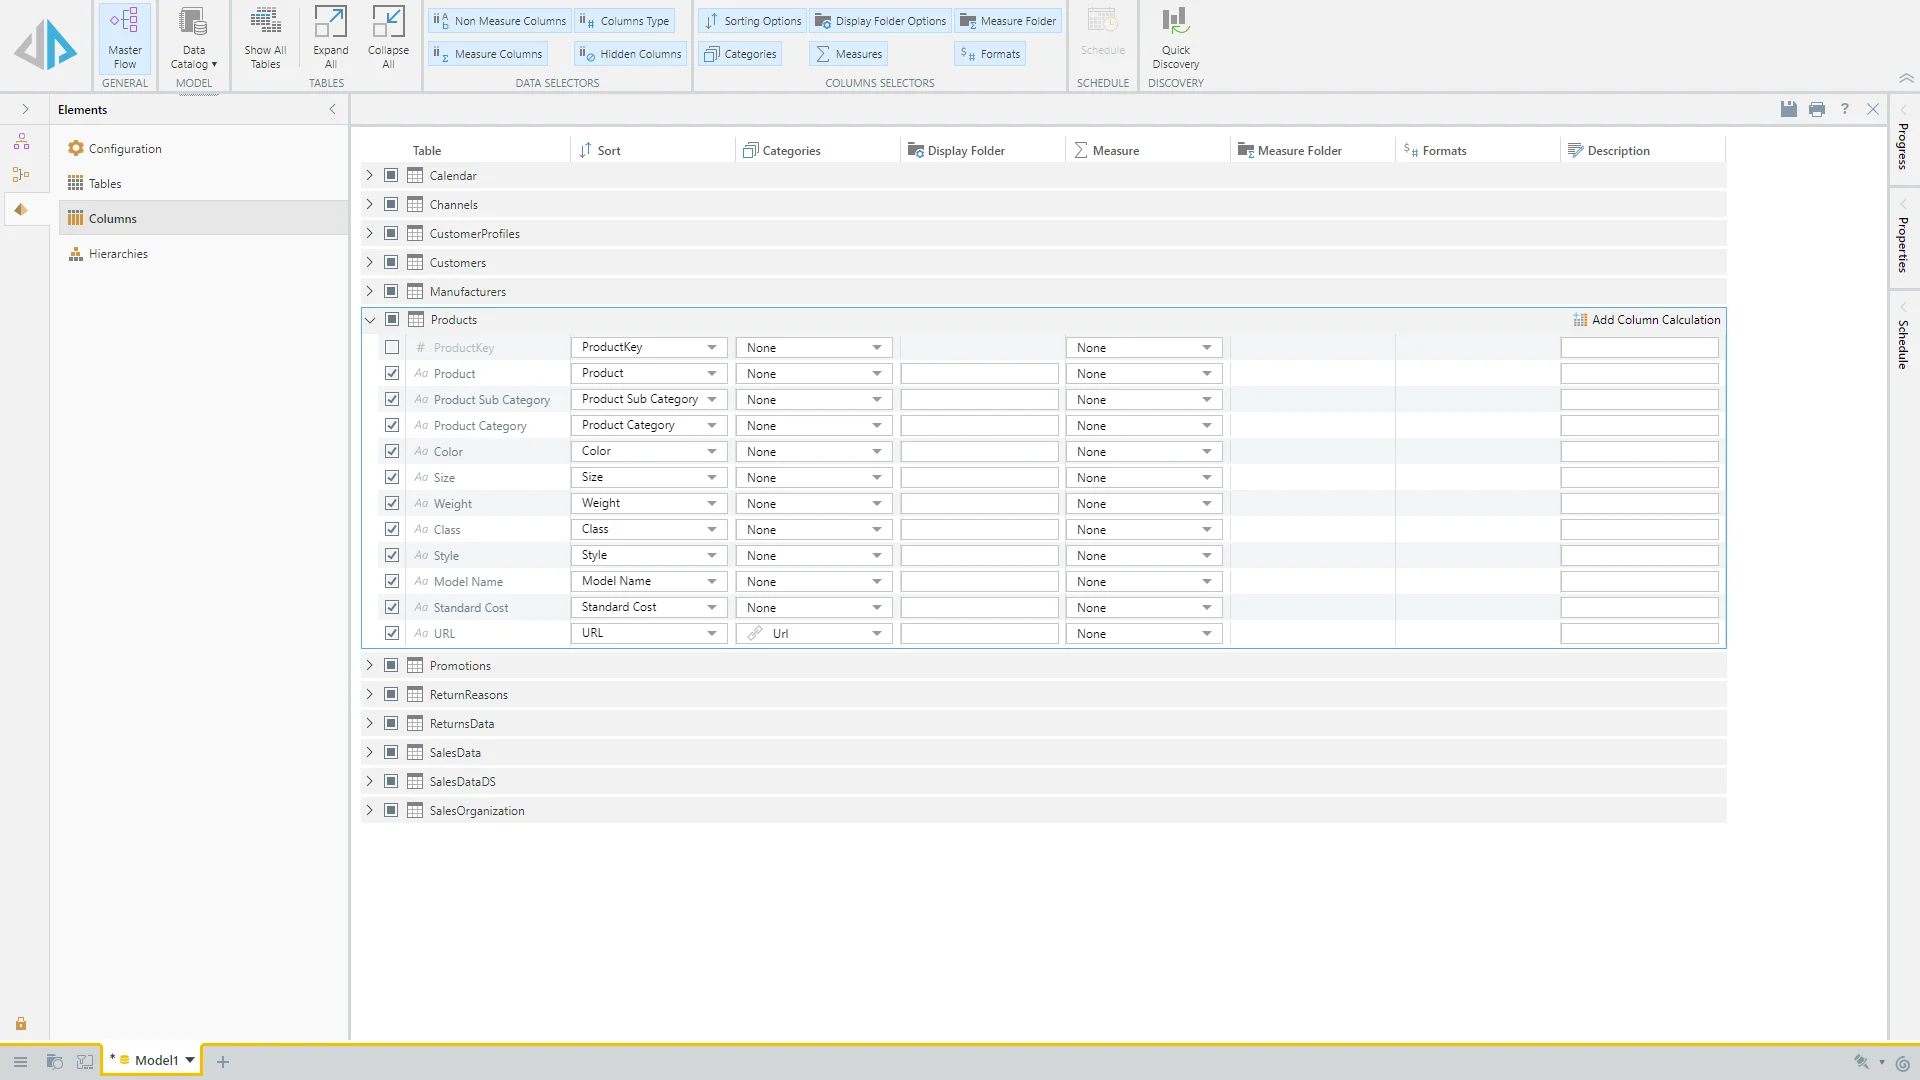Viewport: 1920px width, 1080px height.
Task: Click the lock icon in the left sidebar
Action: click(21, 1024)
